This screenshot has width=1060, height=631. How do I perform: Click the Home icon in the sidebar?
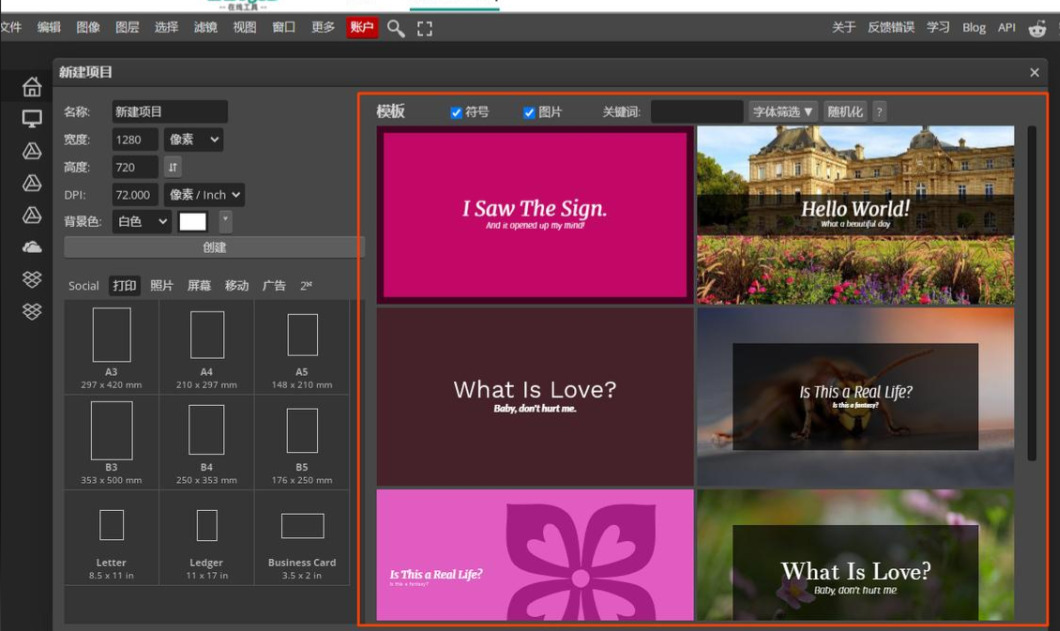coord(32,87)
